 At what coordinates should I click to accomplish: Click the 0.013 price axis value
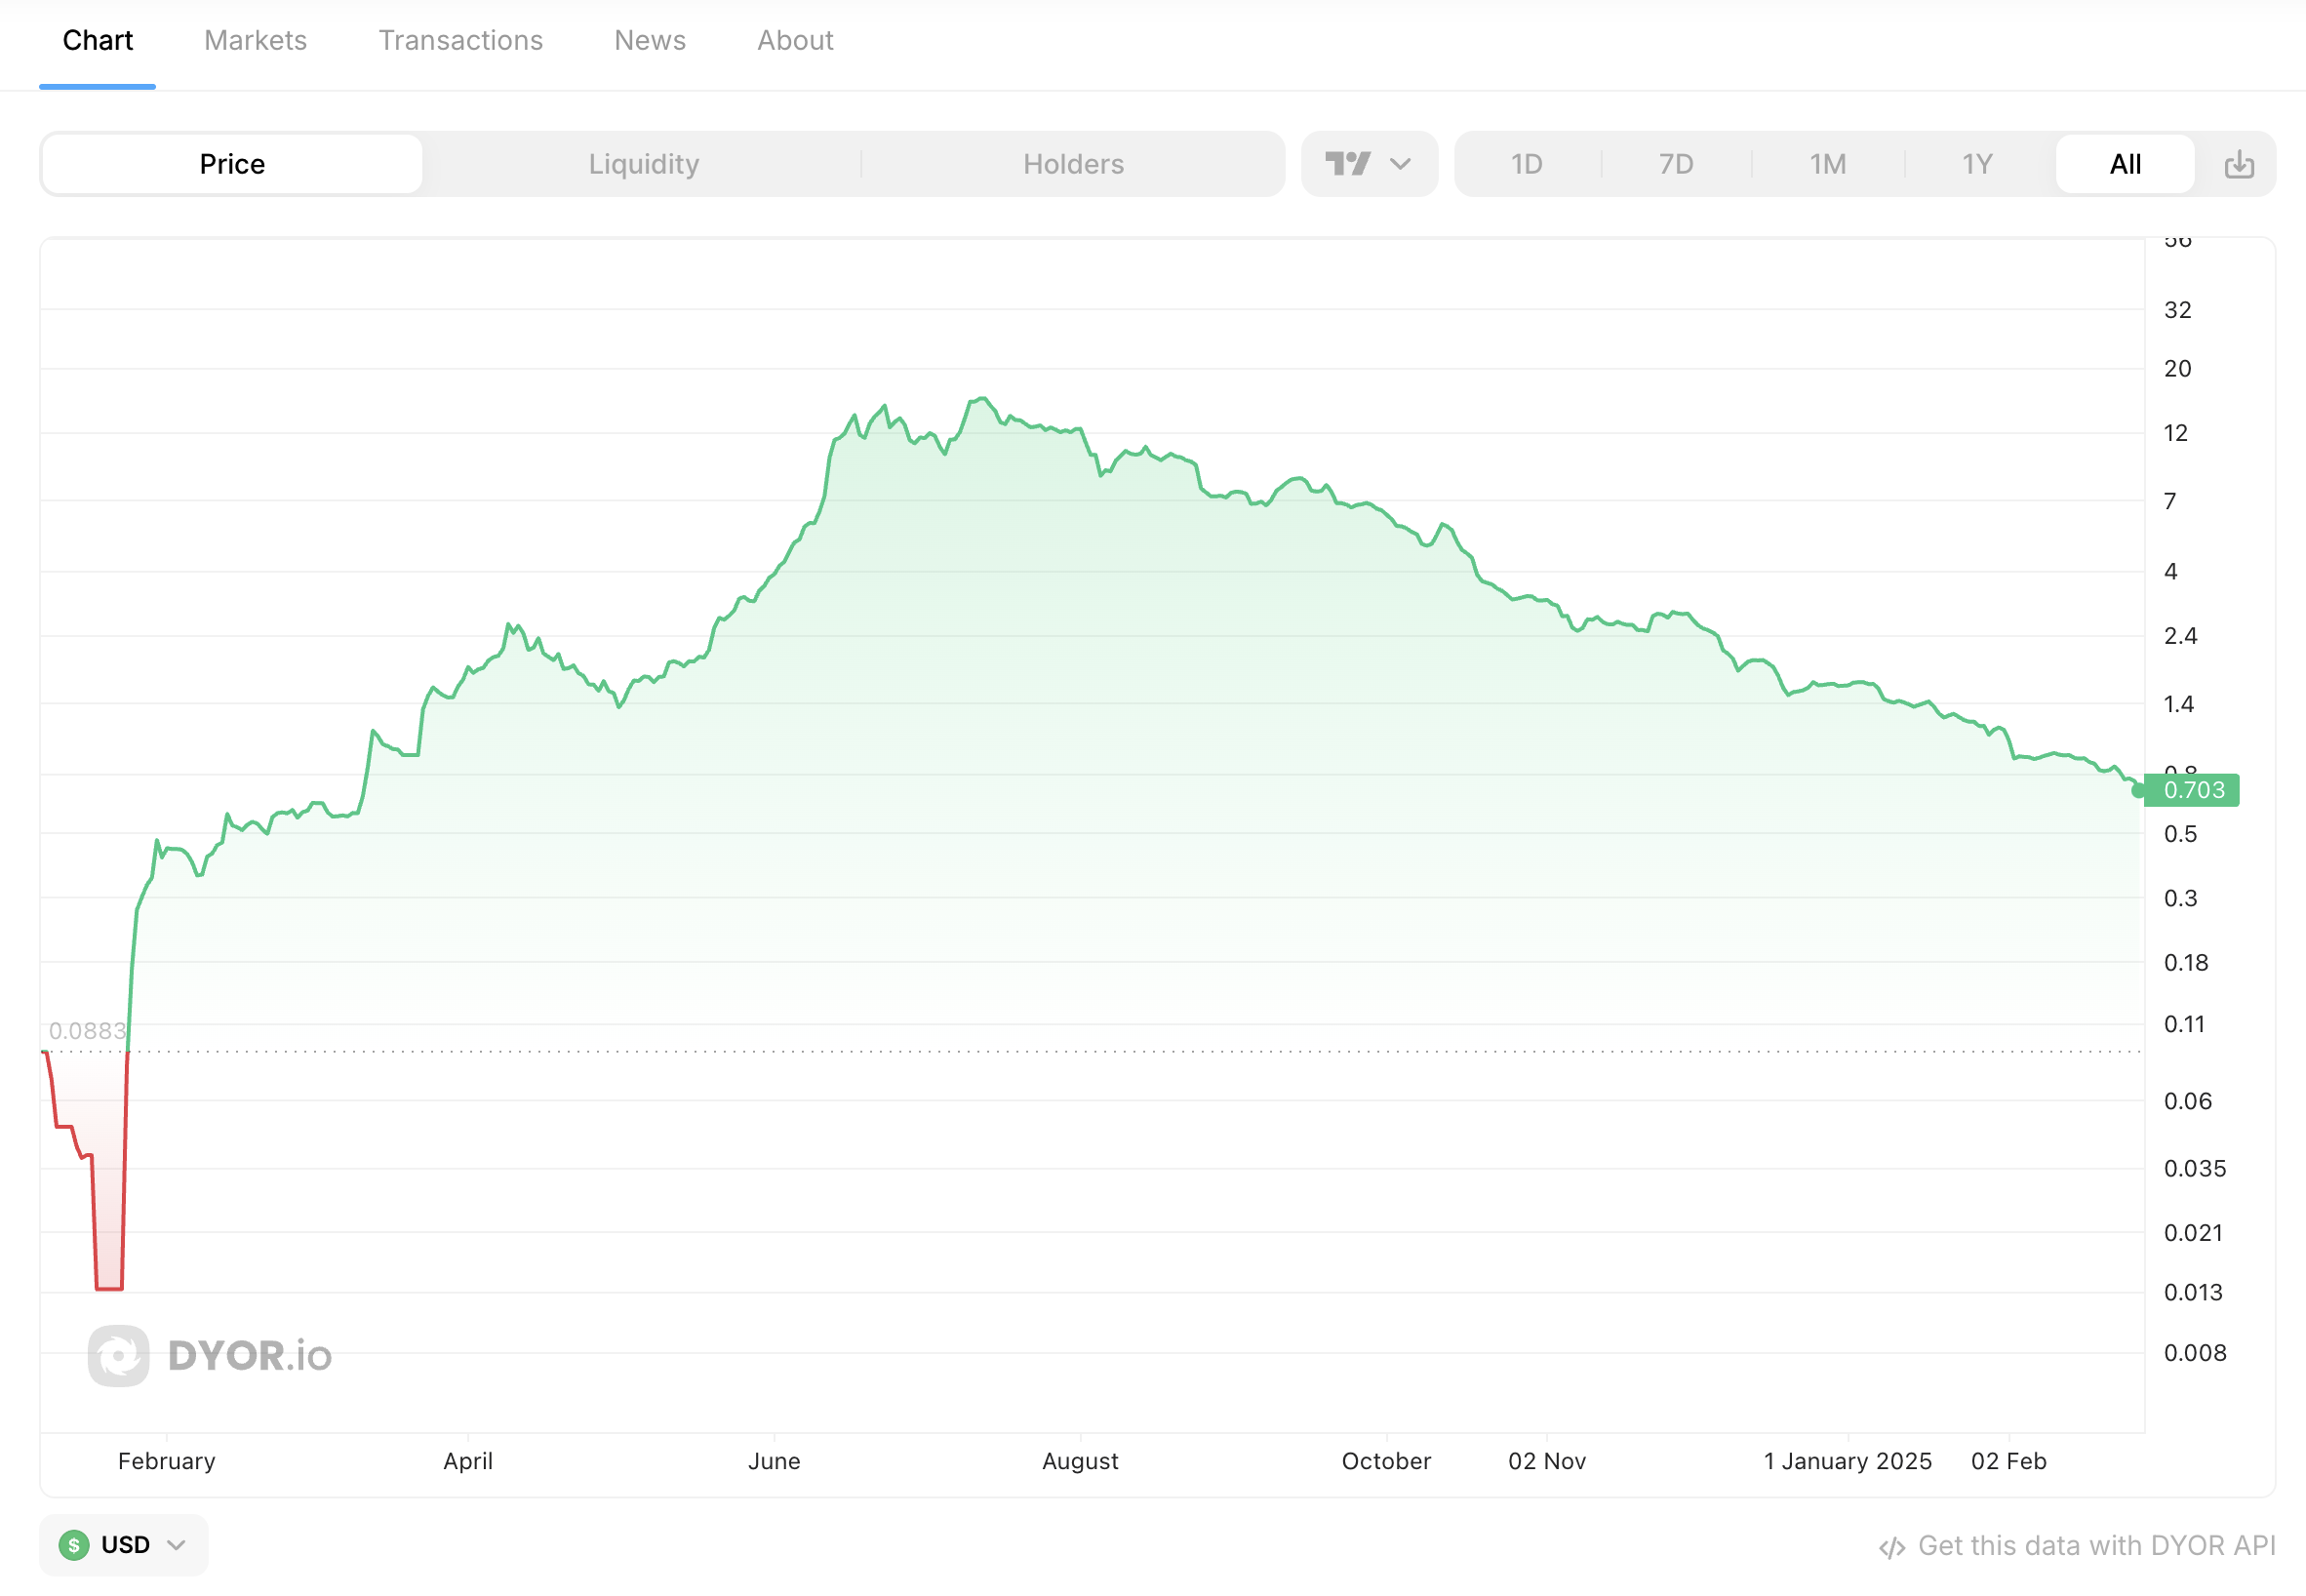[x=2194, y=1292]
